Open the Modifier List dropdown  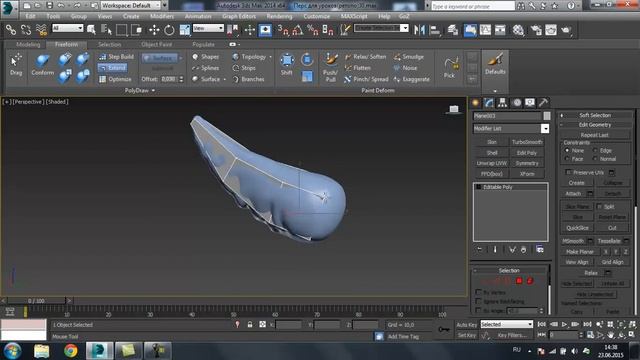[545, 129]
